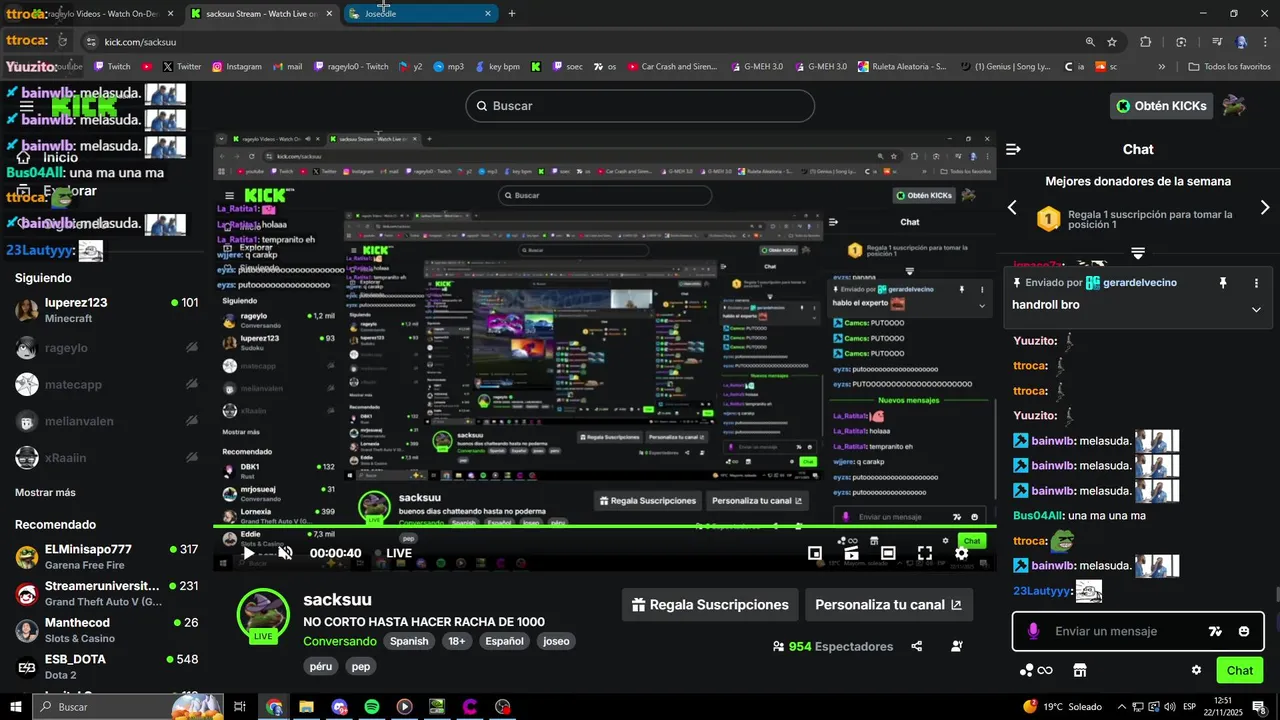Share the stream via share icon
This screenshot has width=1280, height=720.
click(917, 646)
